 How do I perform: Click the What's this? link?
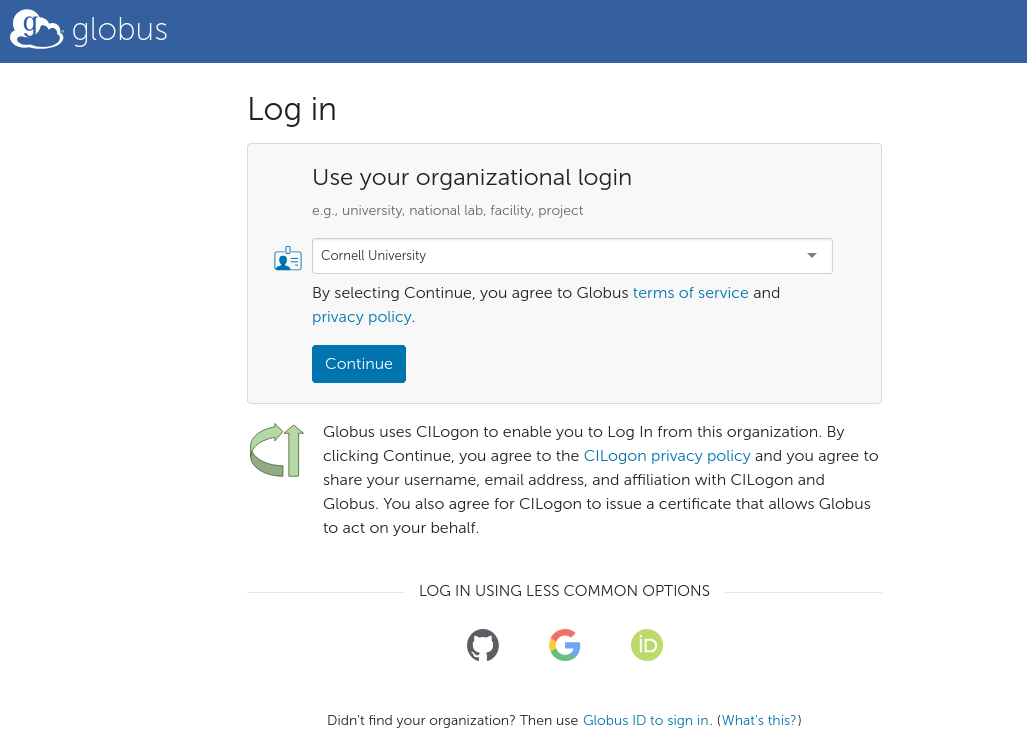click(758, 720)
